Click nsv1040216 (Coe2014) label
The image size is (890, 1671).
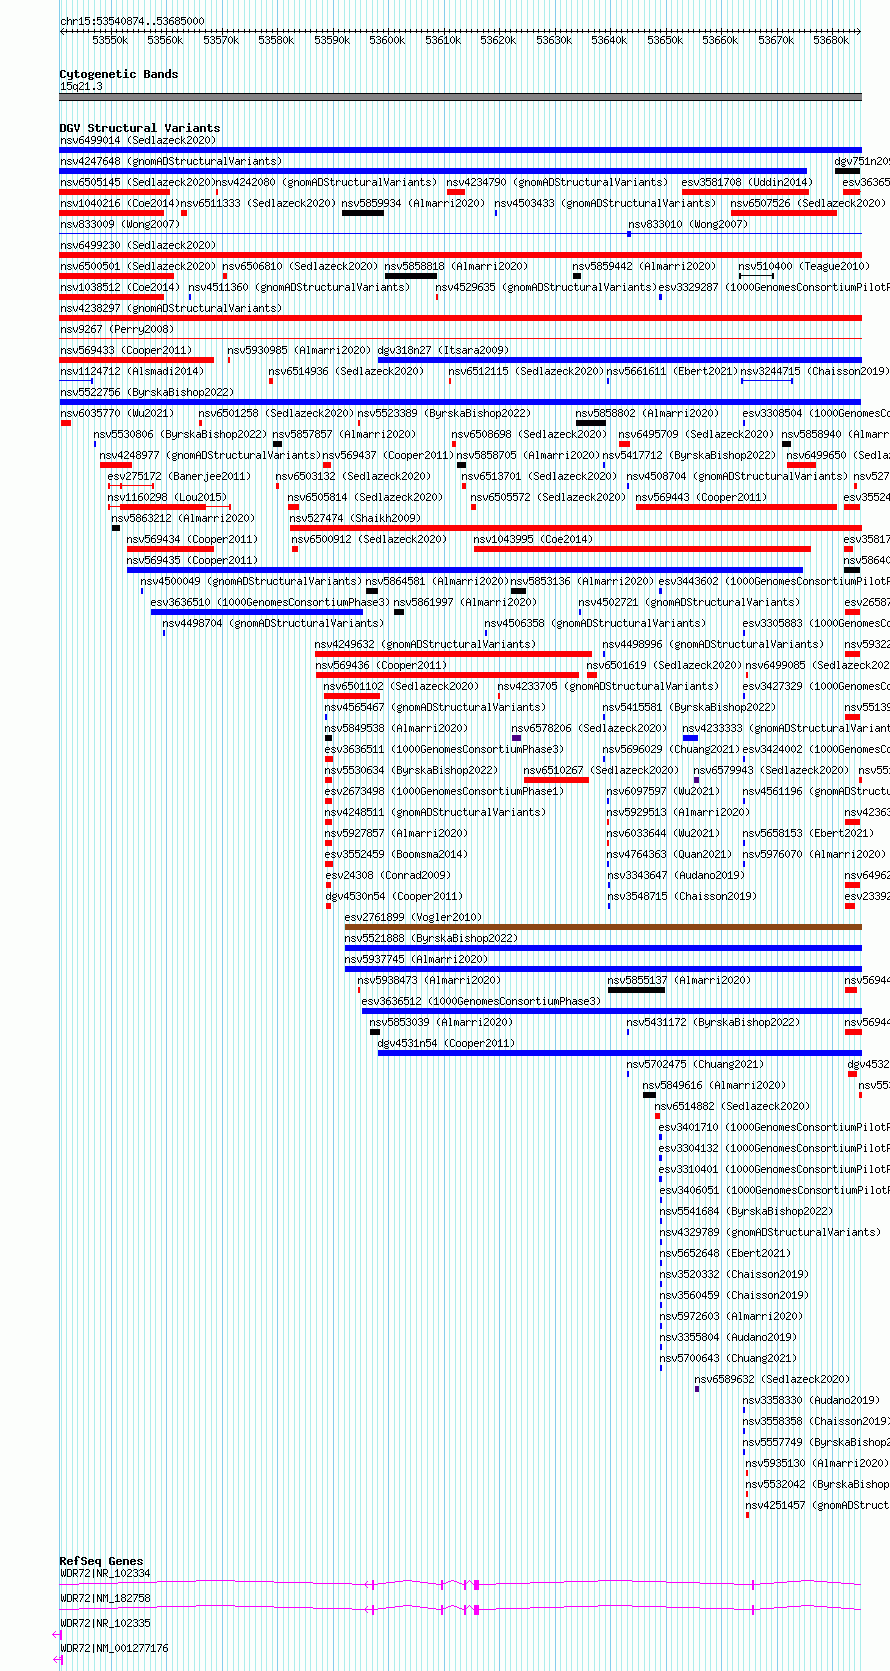tap(119, 203)
